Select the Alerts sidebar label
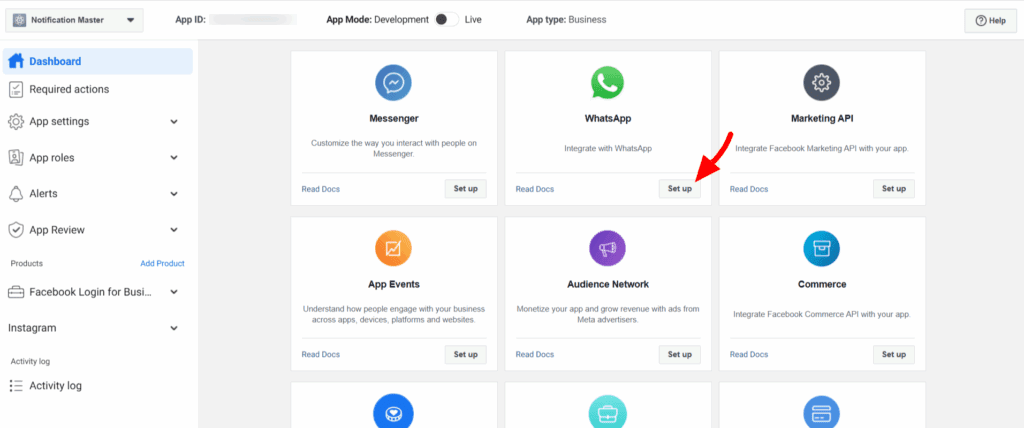The height and width of the screenshot is (428, 1024). pyautogui.click(x=43, y=193)
